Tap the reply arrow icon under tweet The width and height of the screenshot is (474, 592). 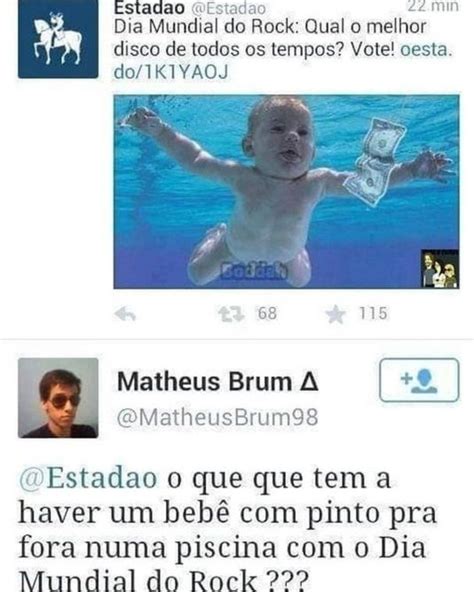coord(125,314)
